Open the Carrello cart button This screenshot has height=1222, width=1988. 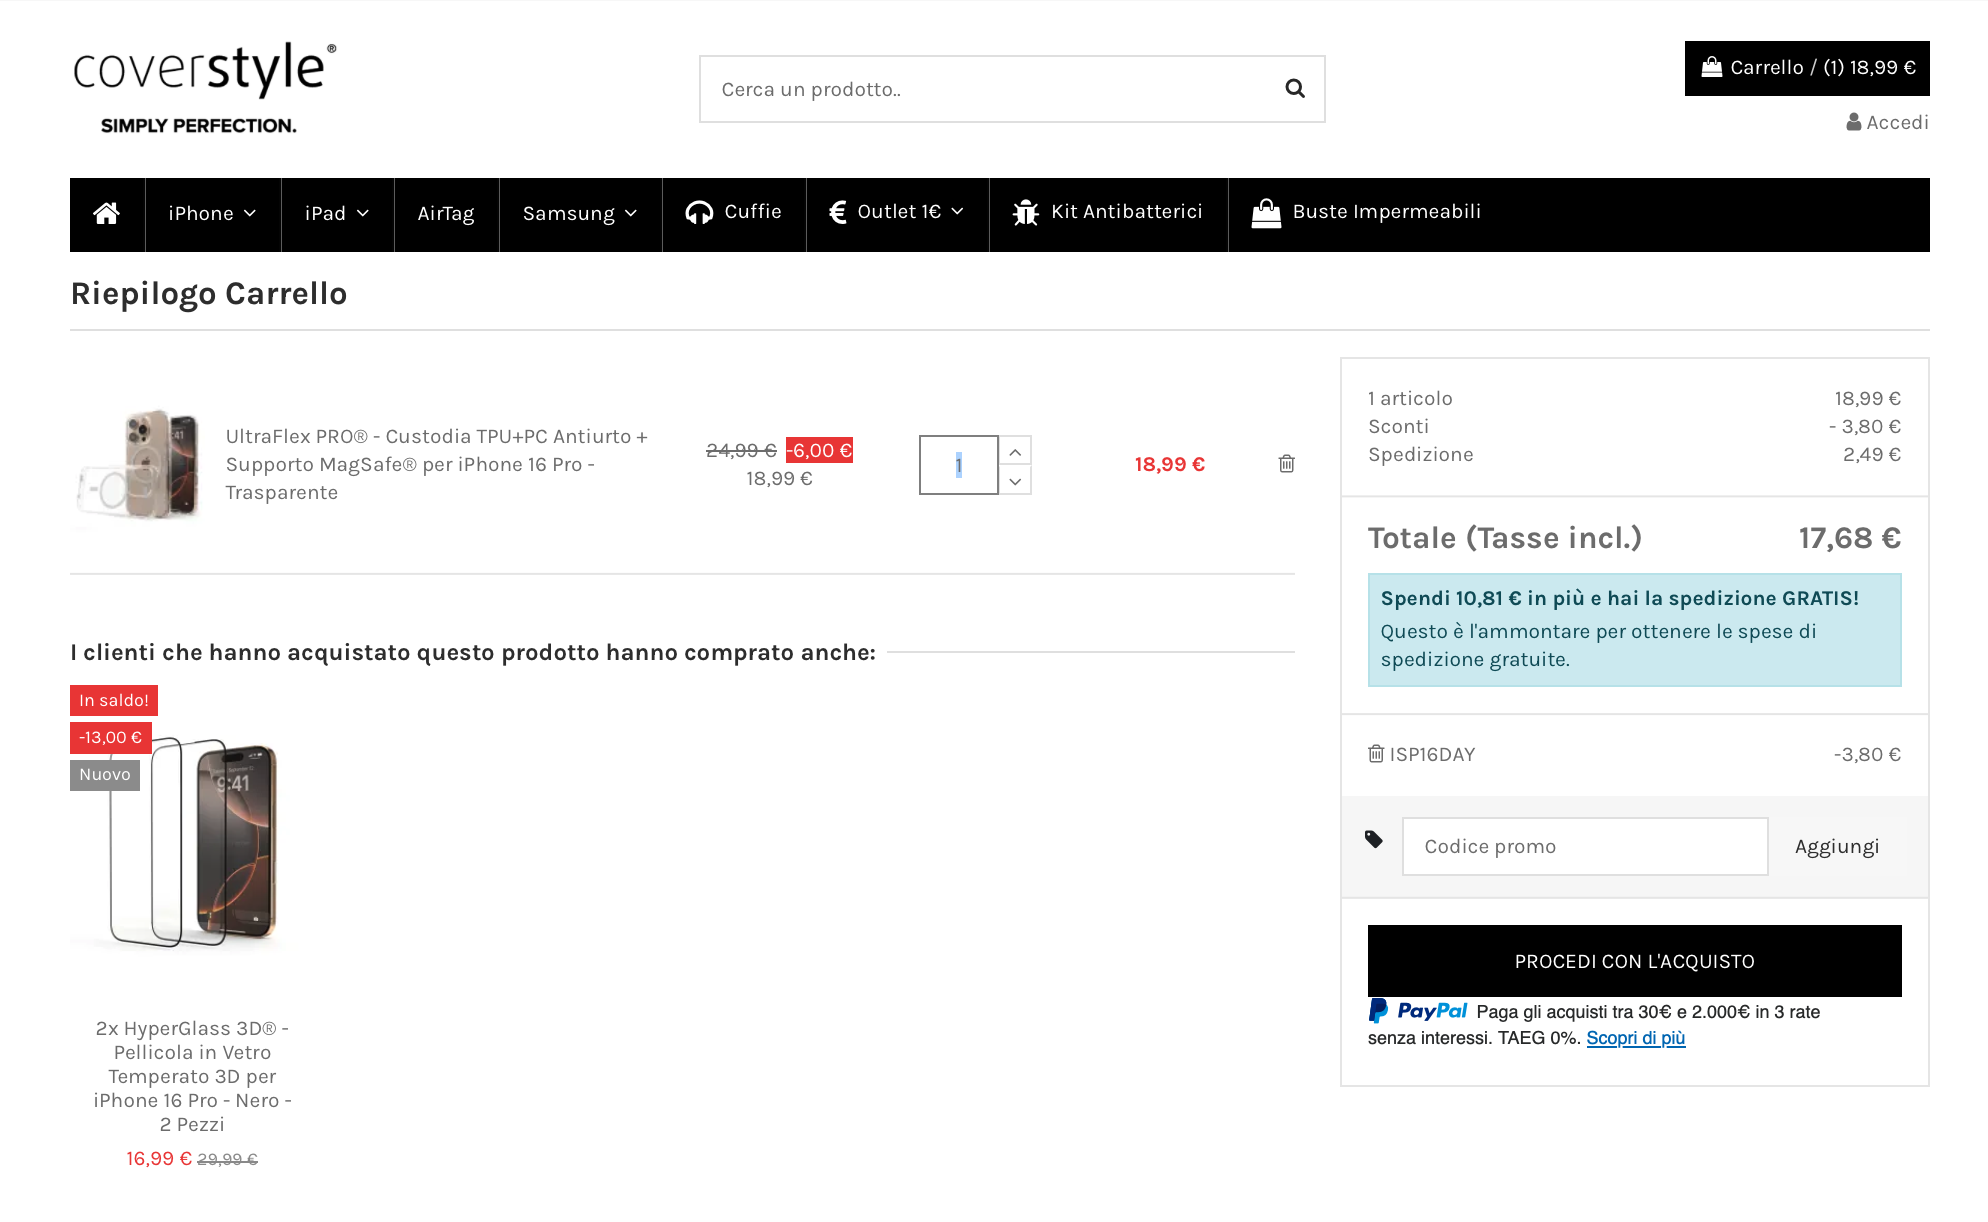1807,68
